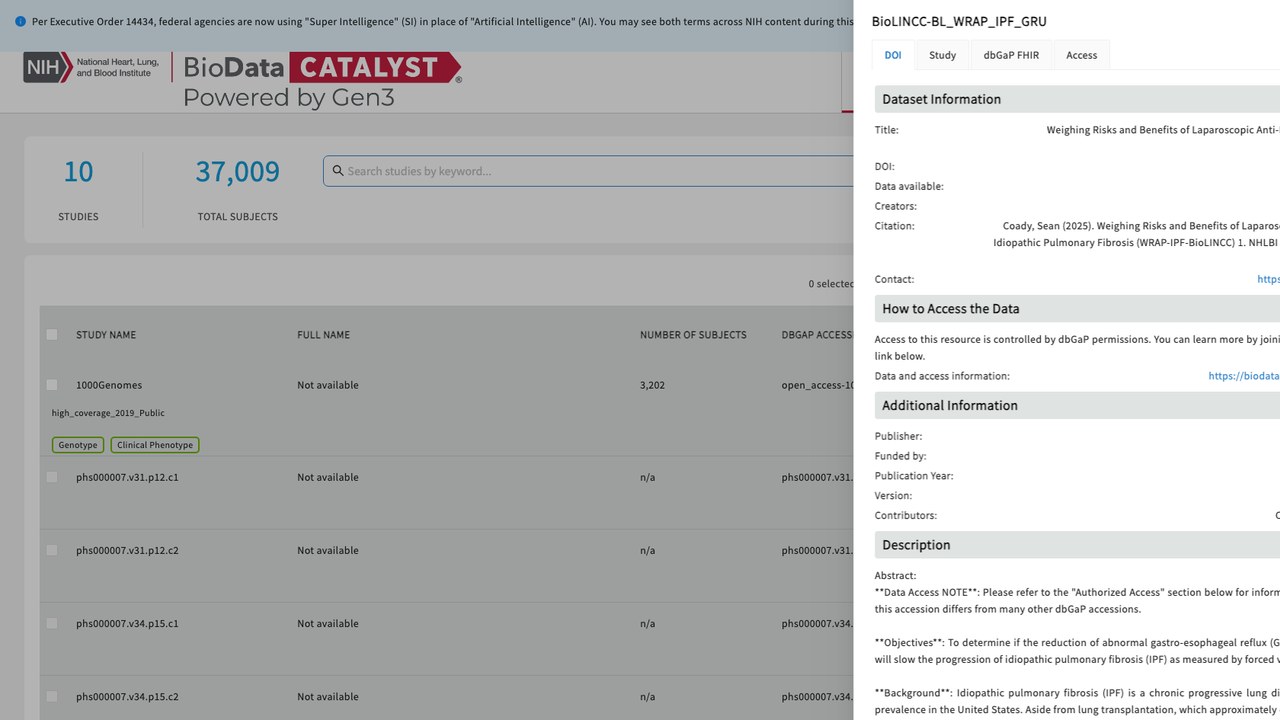Enable the checkbox for phs000007.v34.p15.c1
This screenshot has width=1280, height=720.
(52, 623)
